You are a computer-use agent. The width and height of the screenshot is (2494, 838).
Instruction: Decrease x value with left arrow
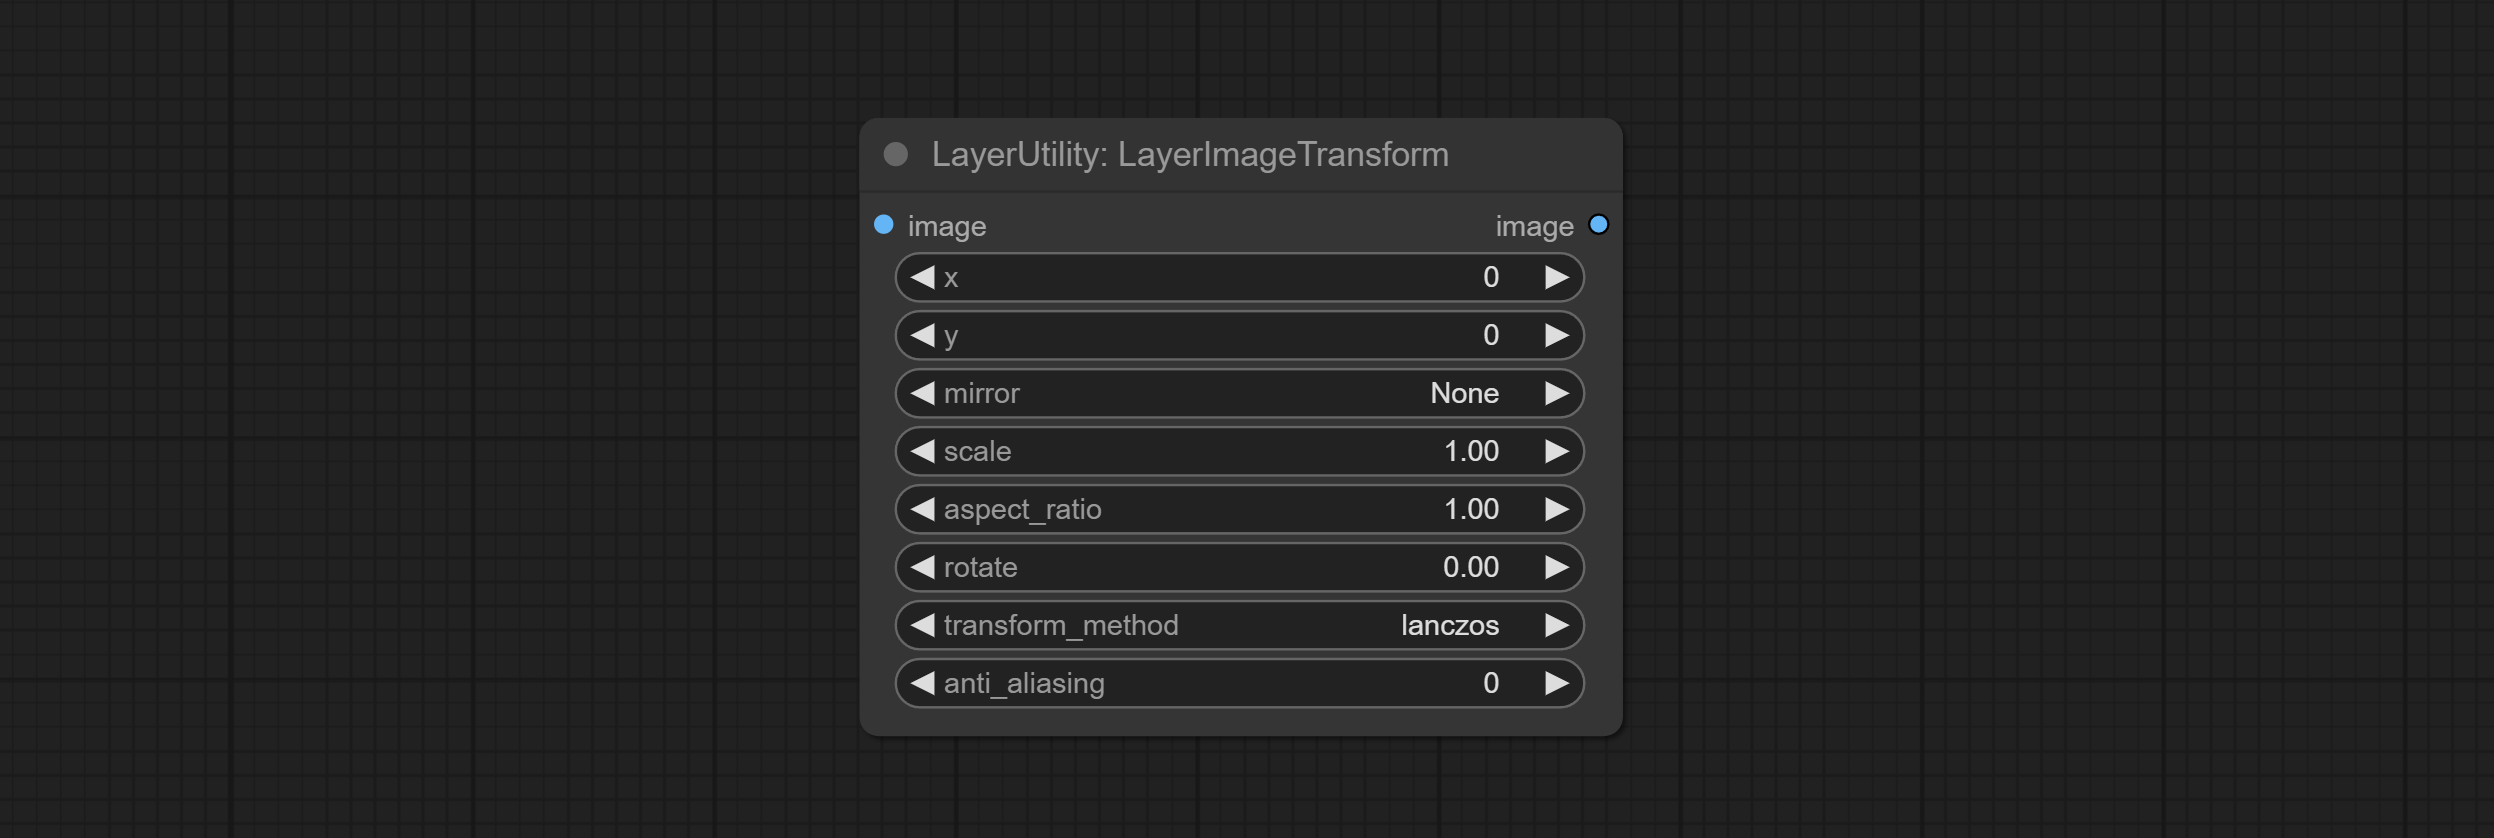pos(922,277)
